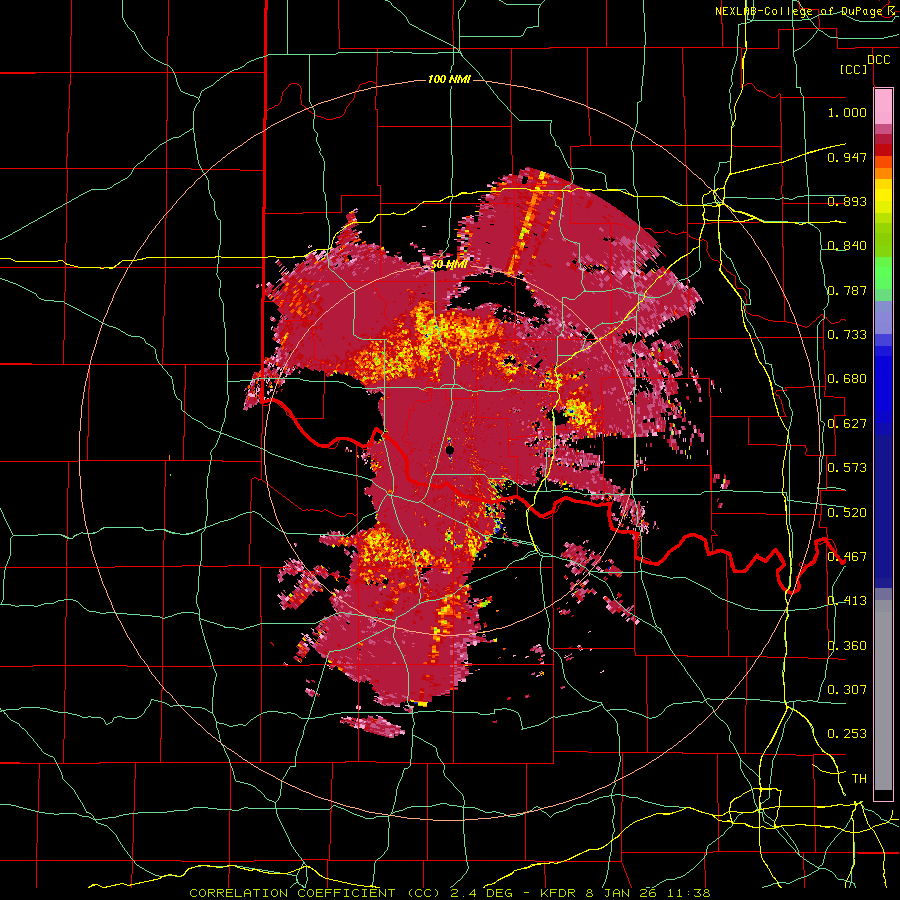Click the 1.000 value on the color scale
This screenshot has height=900, width=900.
(847, 112)
